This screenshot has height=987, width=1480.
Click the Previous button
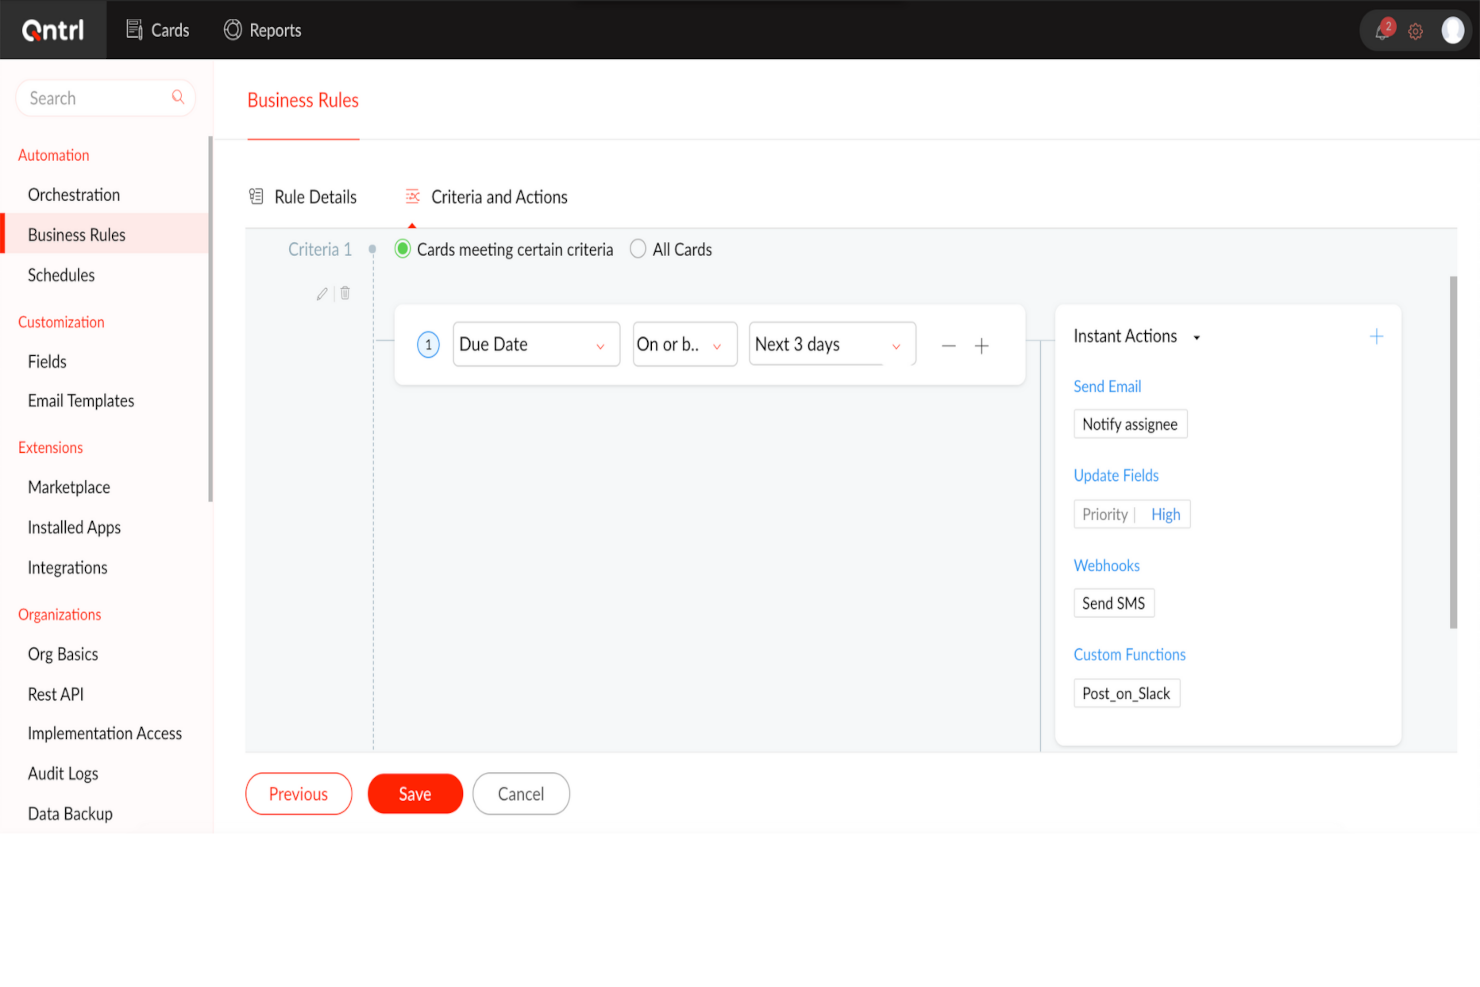pos(298,794)
